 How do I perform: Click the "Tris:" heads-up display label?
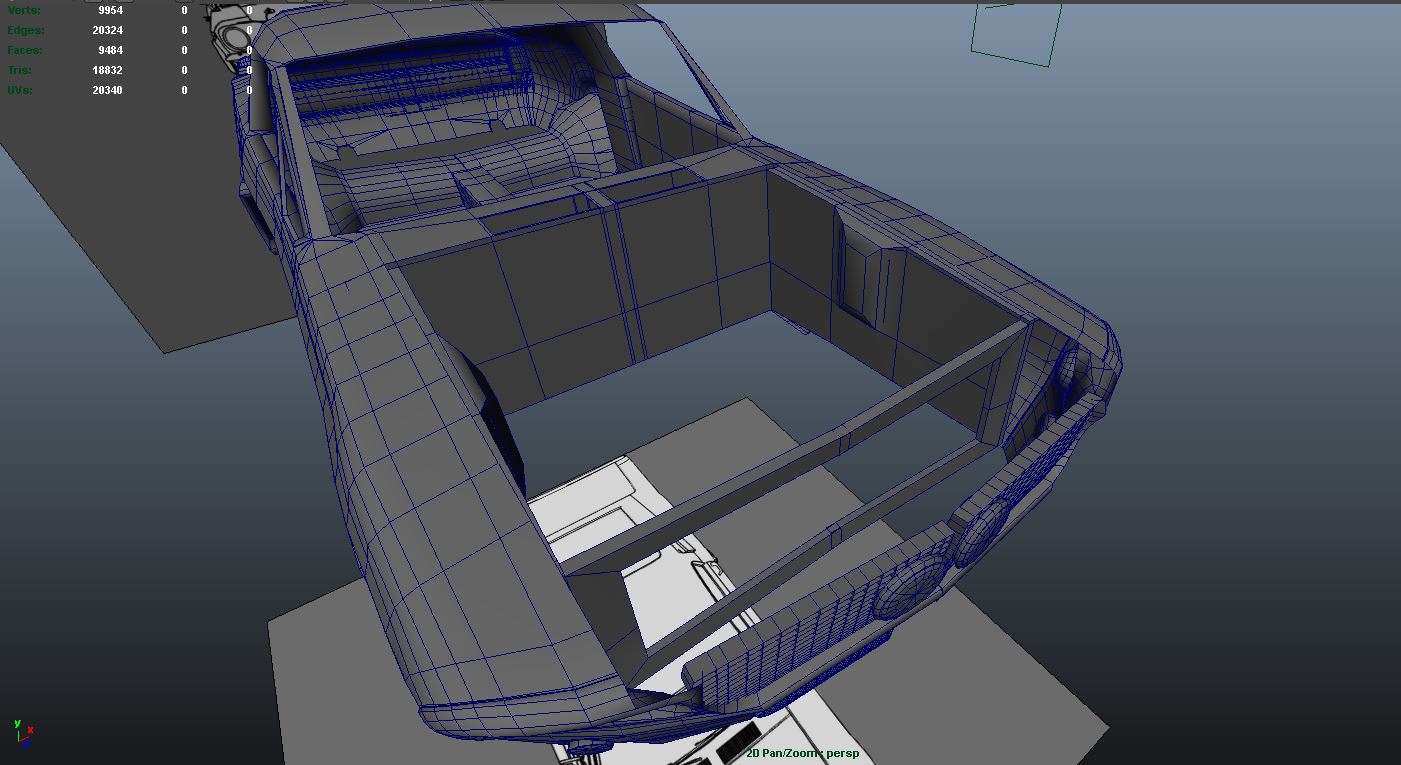(x=20, y=70)
